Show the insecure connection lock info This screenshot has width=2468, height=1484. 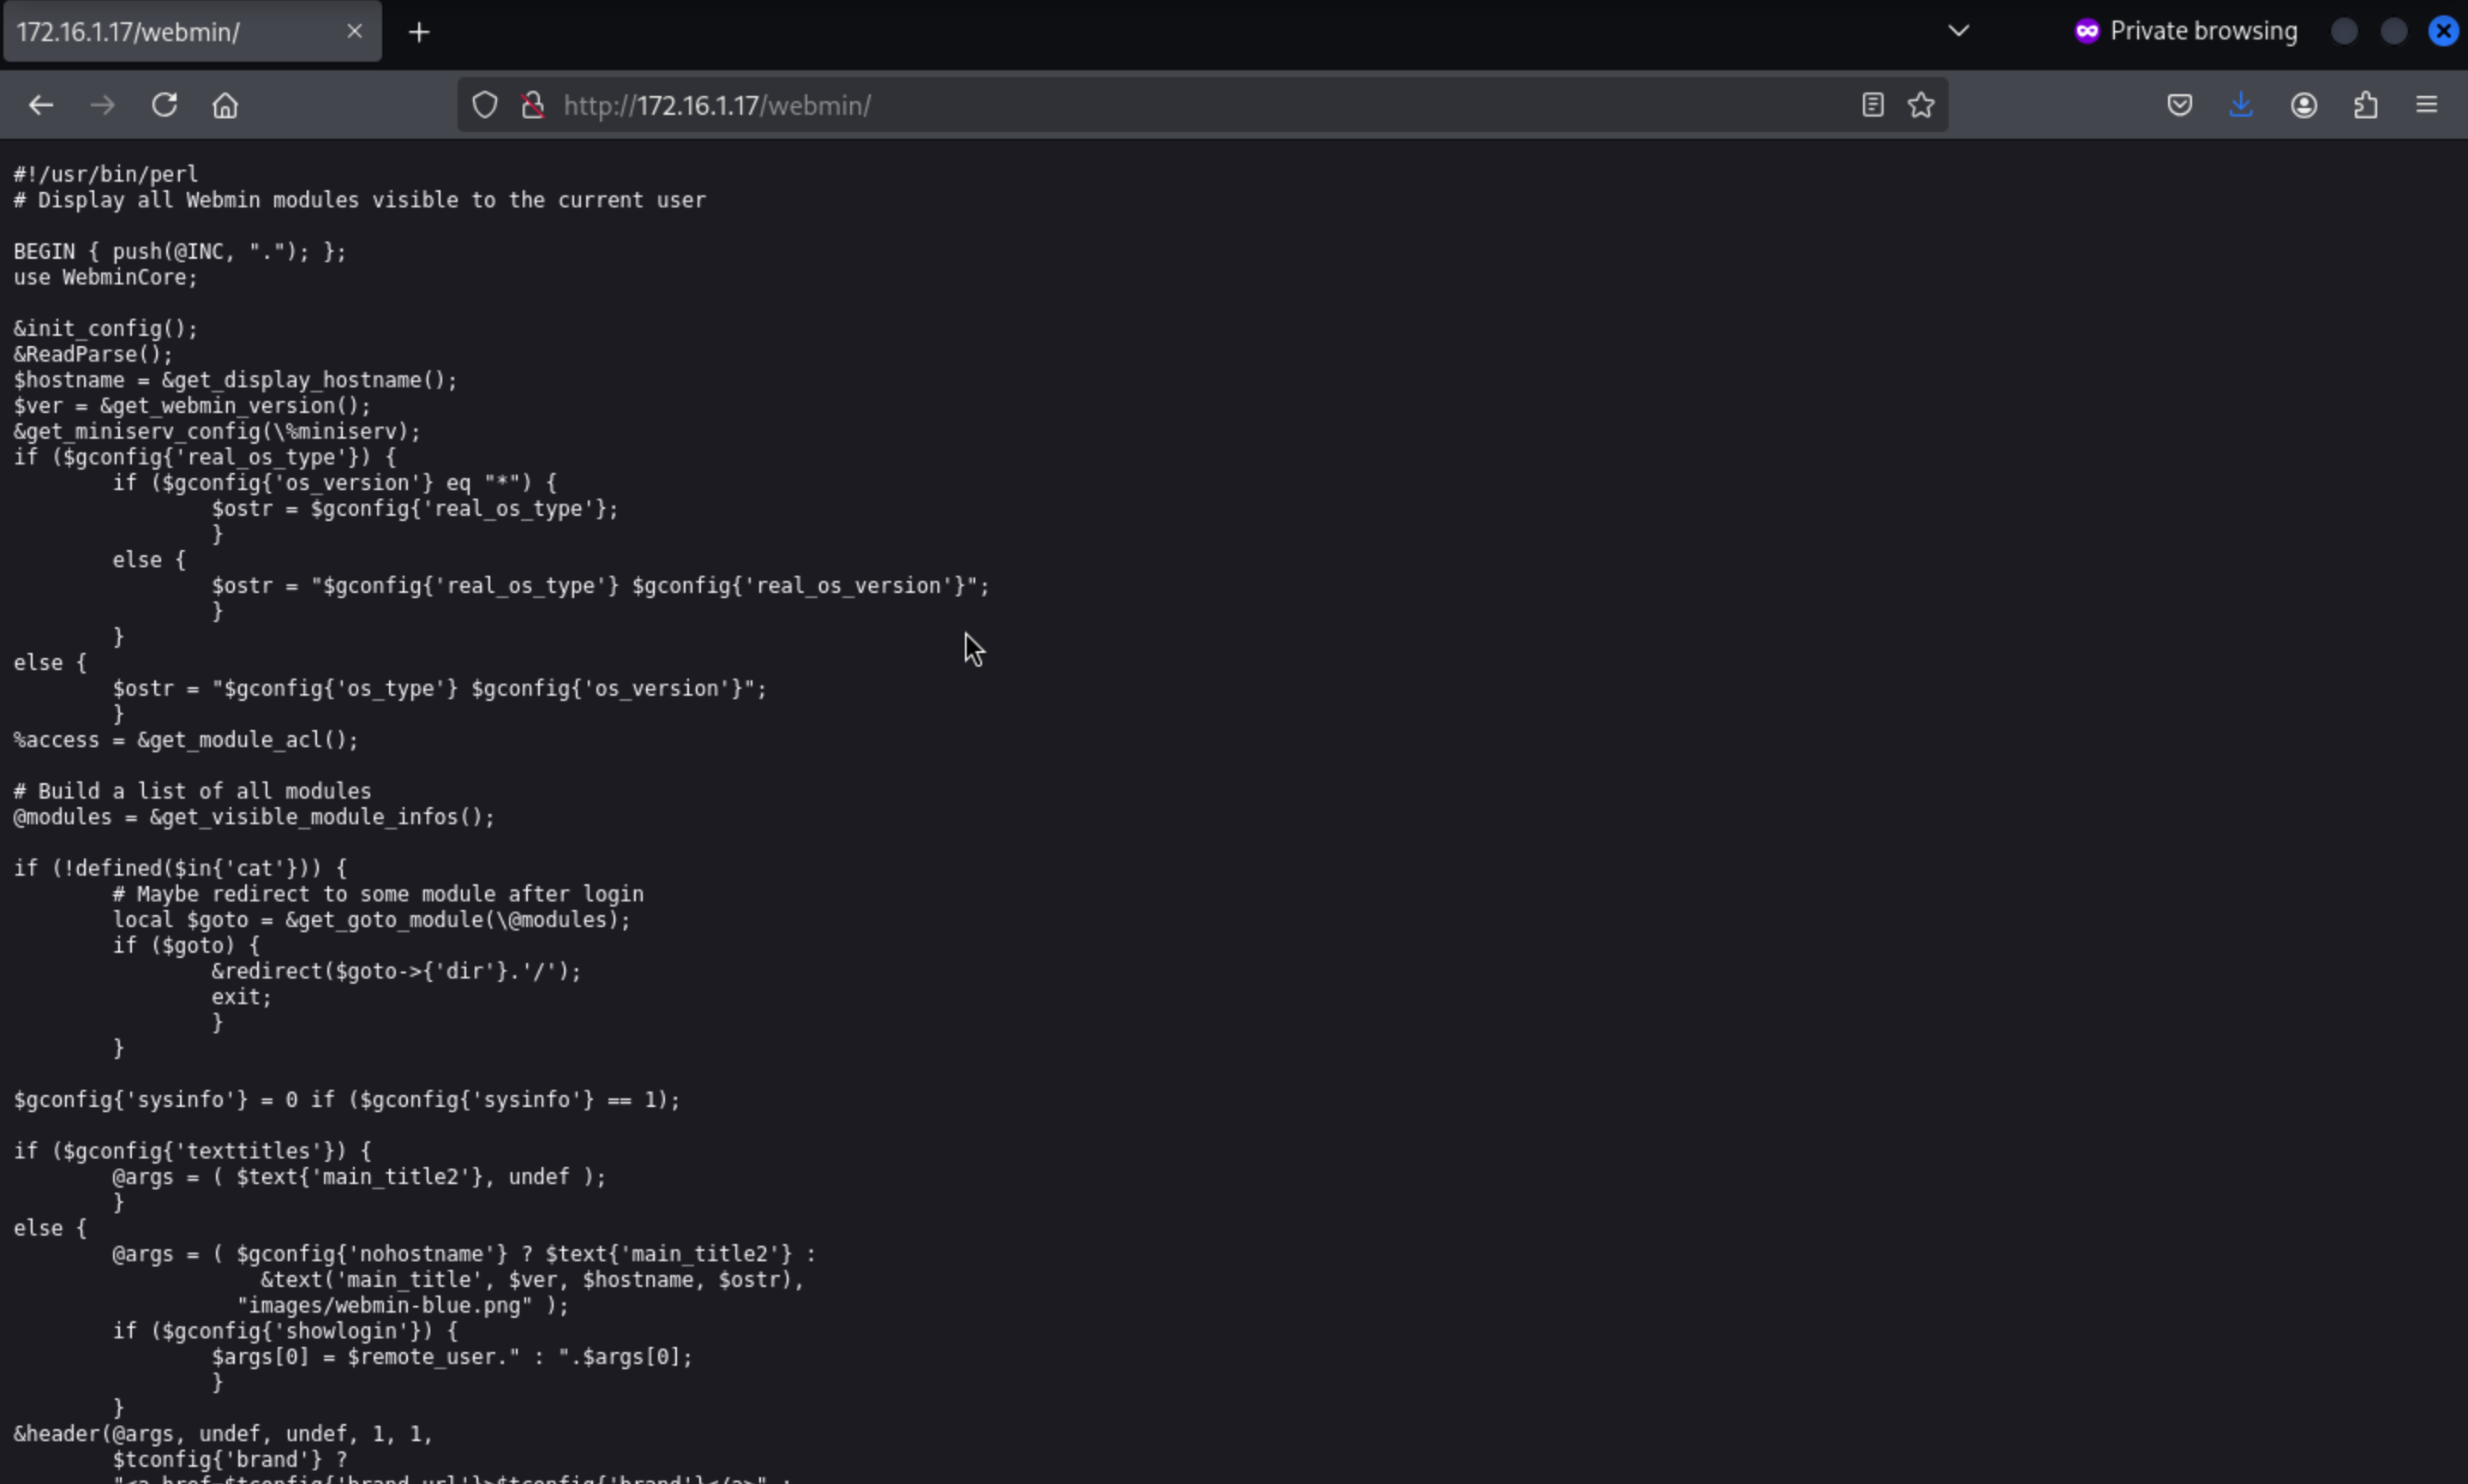pos(533,105)
